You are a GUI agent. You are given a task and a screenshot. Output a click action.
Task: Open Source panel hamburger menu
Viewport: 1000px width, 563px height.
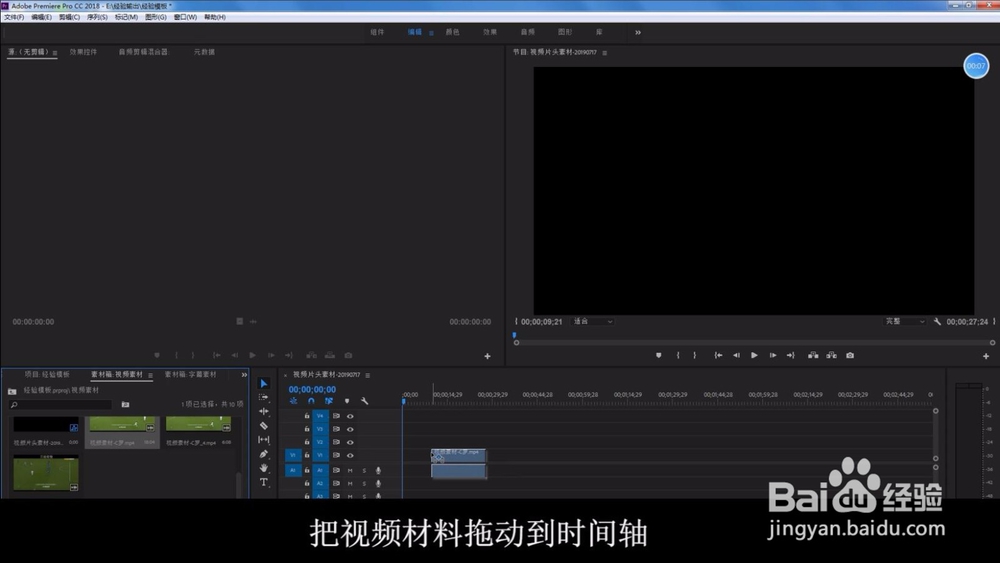coord(55,53)
